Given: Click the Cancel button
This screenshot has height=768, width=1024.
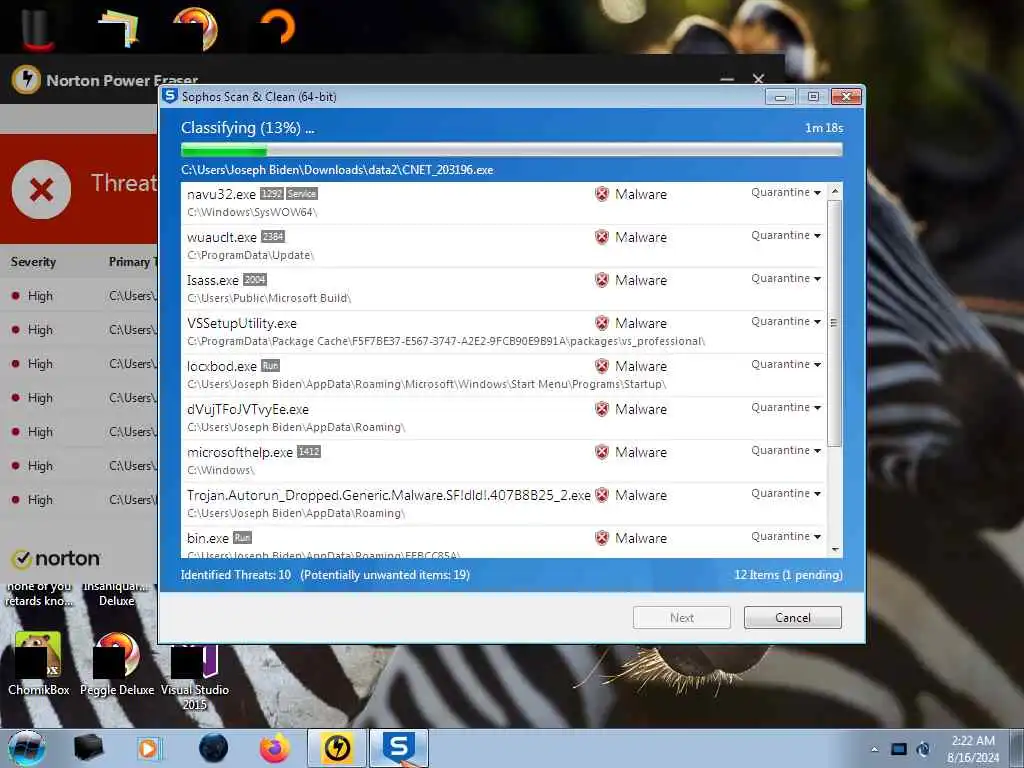Looking at the screenshot, I should click(x=792, y=618).
